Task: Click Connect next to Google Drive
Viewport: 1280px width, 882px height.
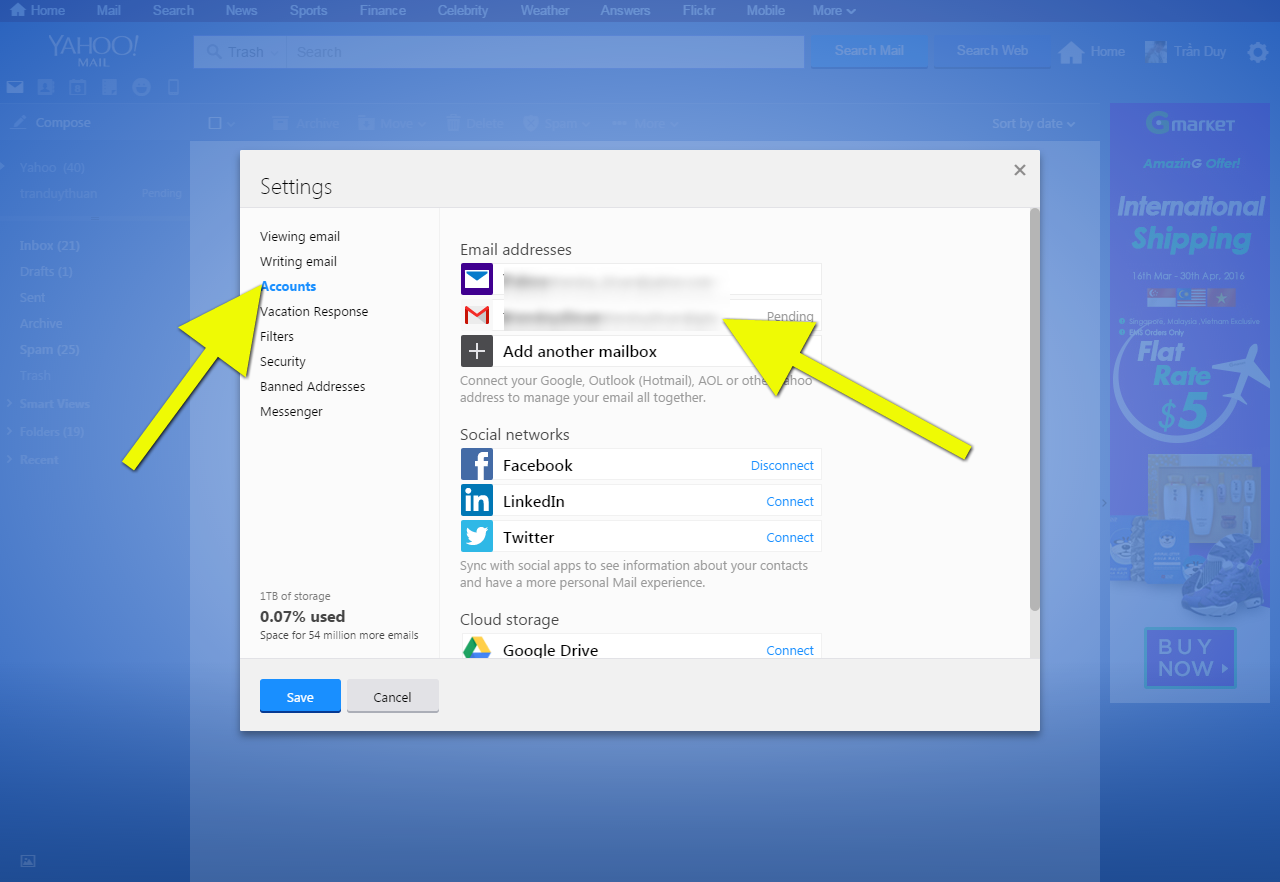Action: click(790, 650)
